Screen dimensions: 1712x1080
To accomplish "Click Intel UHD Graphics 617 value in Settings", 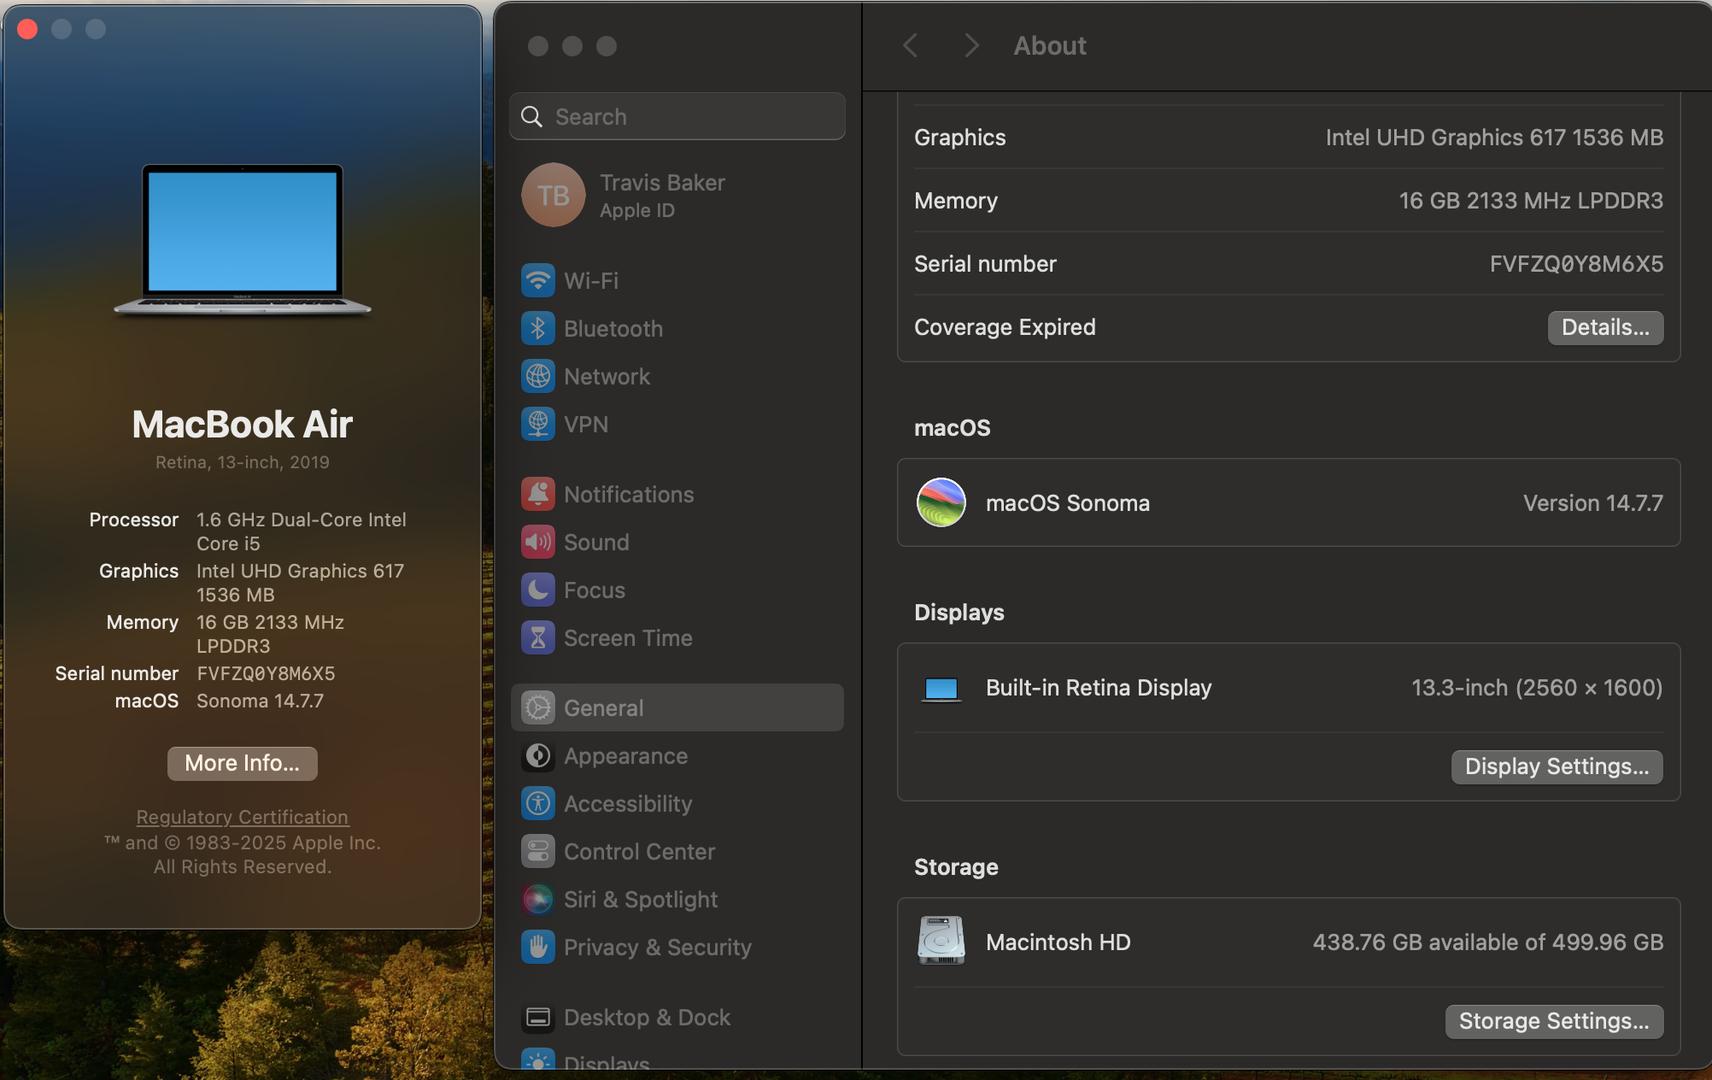I will [x=1494, y=138].
